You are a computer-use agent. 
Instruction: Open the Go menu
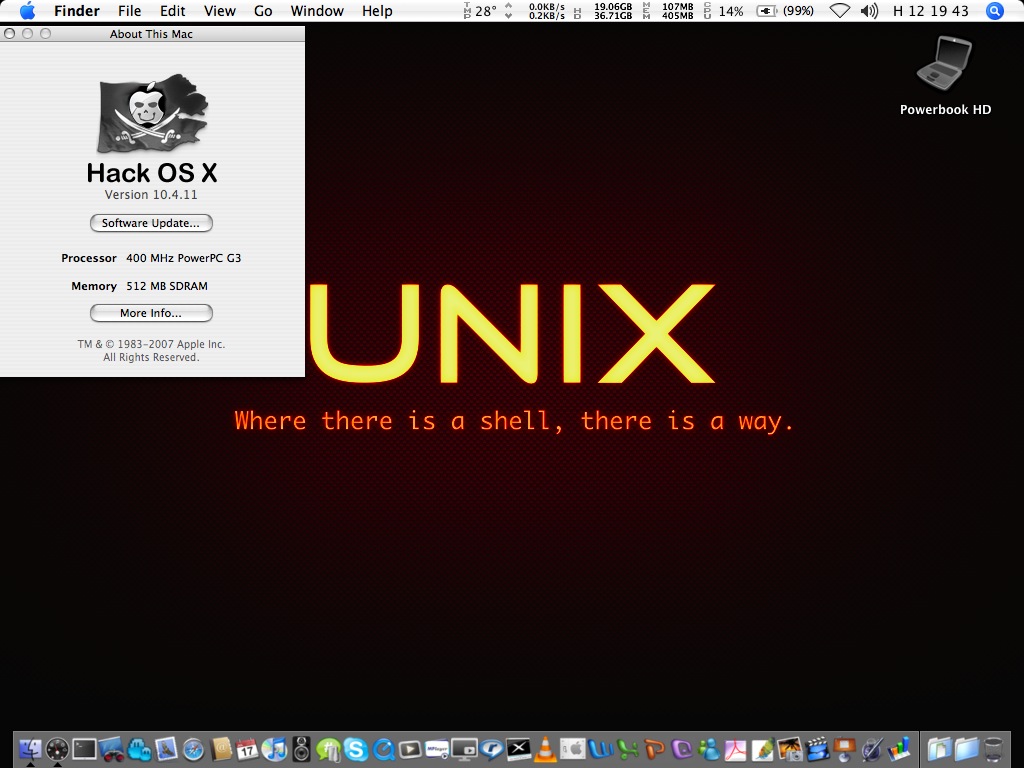pyautogui.click(x=263, y=11)
